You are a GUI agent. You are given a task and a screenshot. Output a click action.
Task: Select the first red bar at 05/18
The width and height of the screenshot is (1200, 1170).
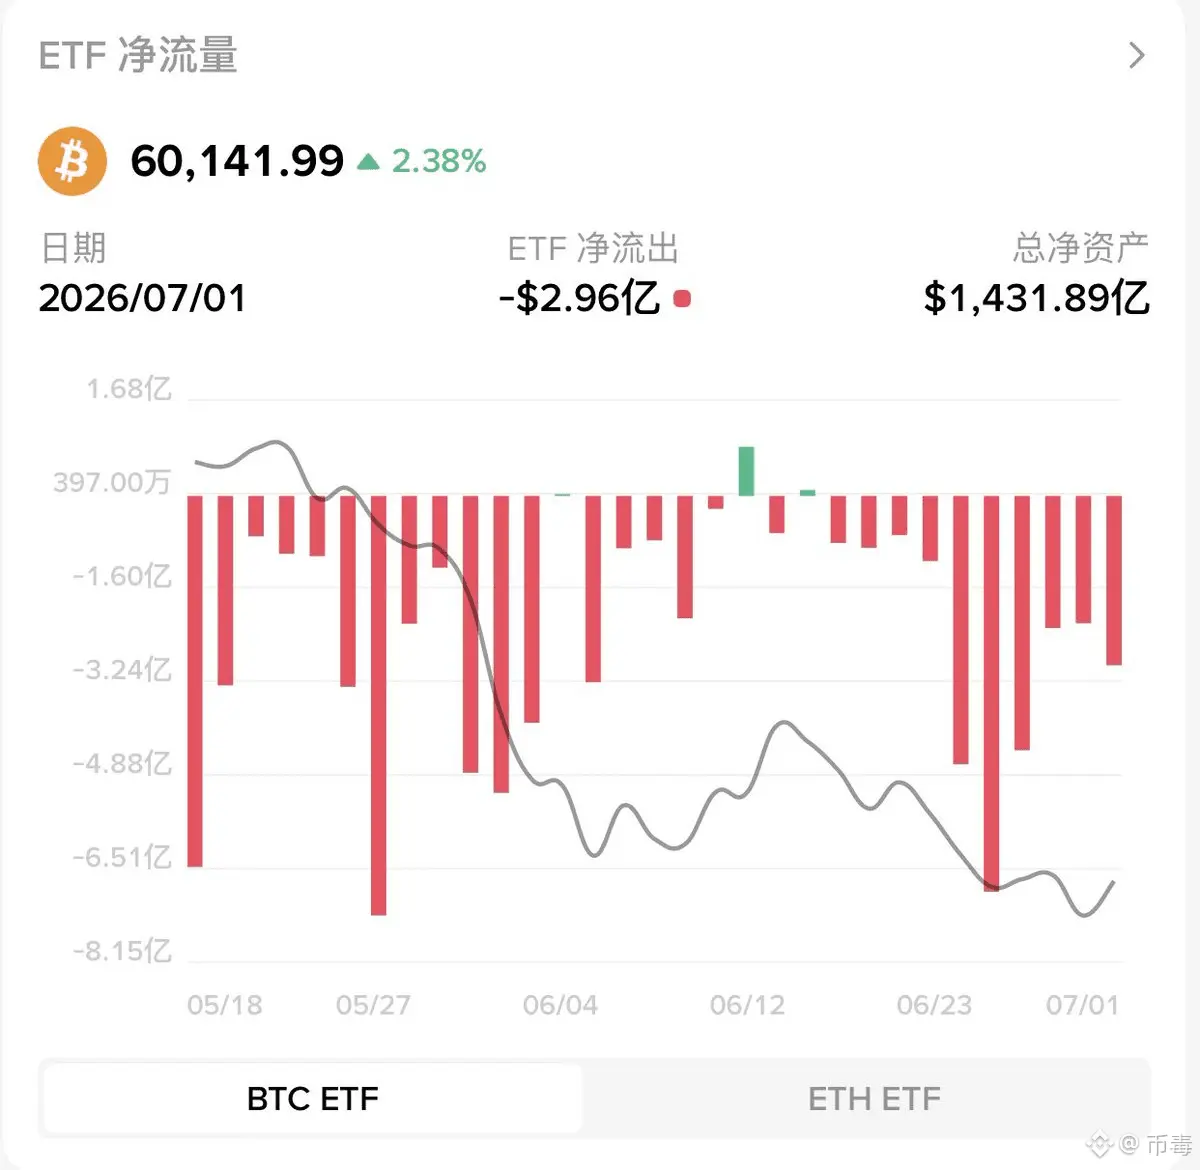195,681
